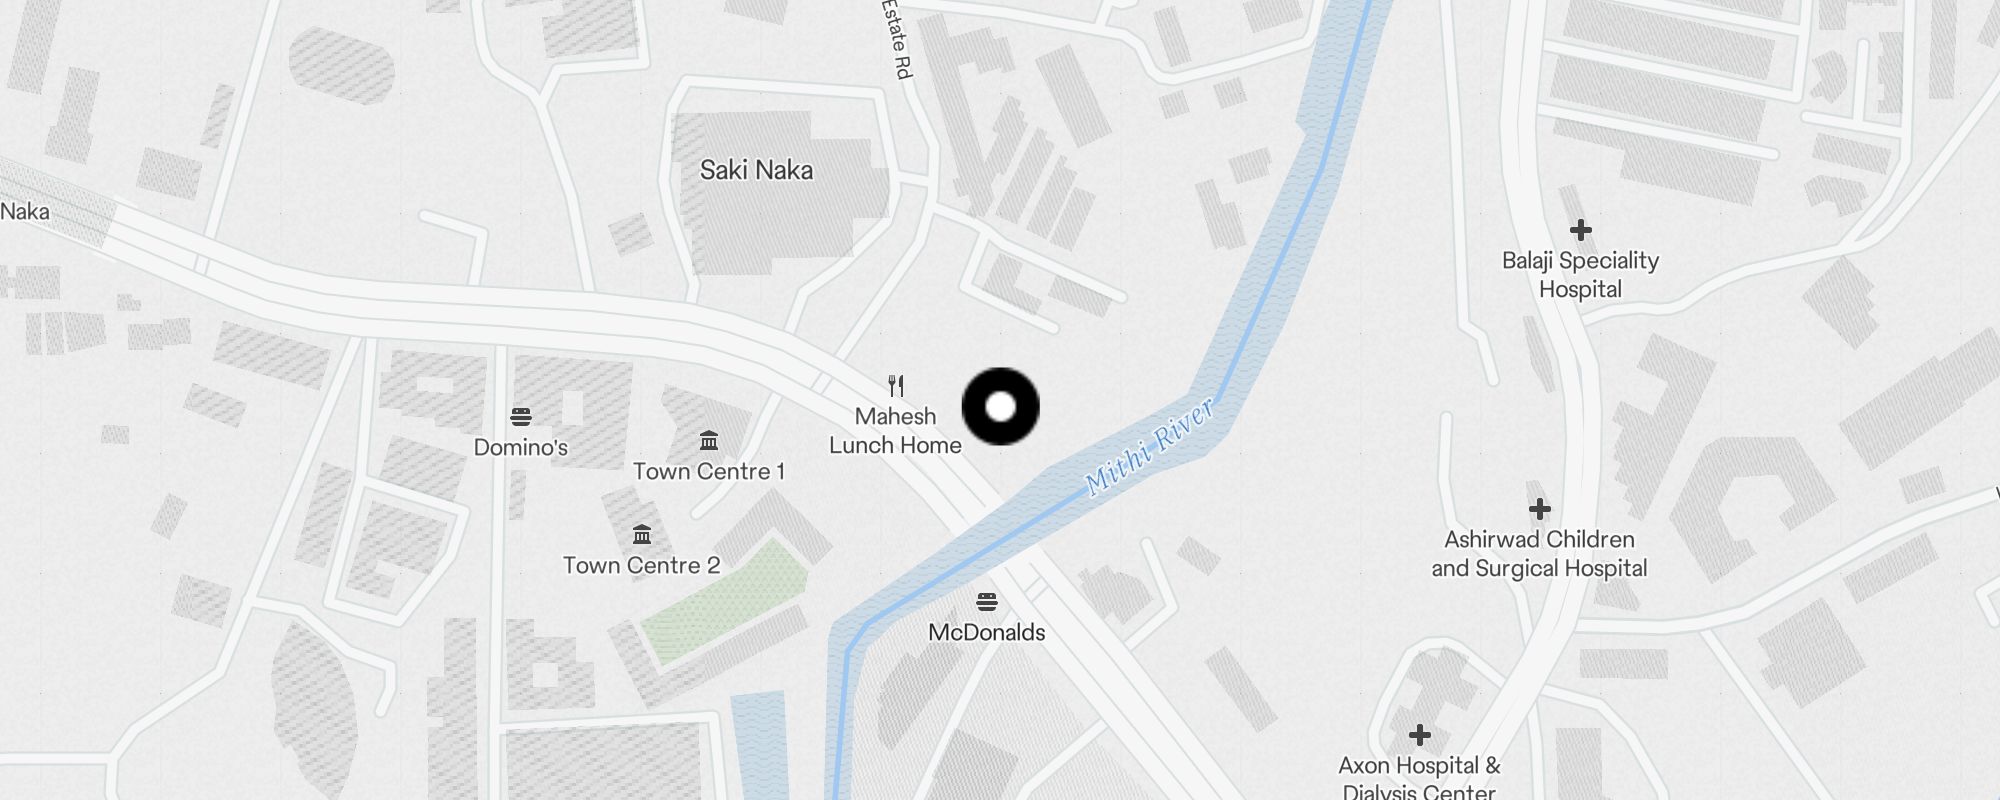Select the Balaji Speciality Hospital cross icon
This screenshot has width=2000, height=800.
(1580, 230)
